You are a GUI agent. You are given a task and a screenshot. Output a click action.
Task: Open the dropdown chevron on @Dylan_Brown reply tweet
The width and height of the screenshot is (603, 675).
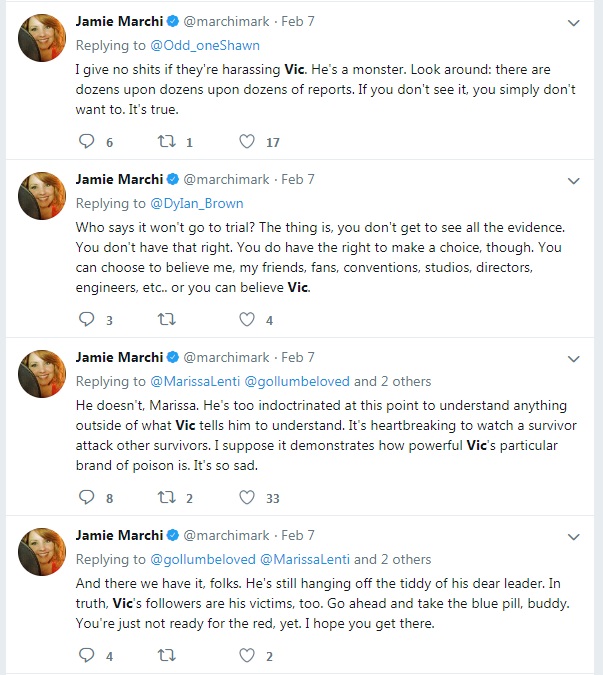click(573, 181)
